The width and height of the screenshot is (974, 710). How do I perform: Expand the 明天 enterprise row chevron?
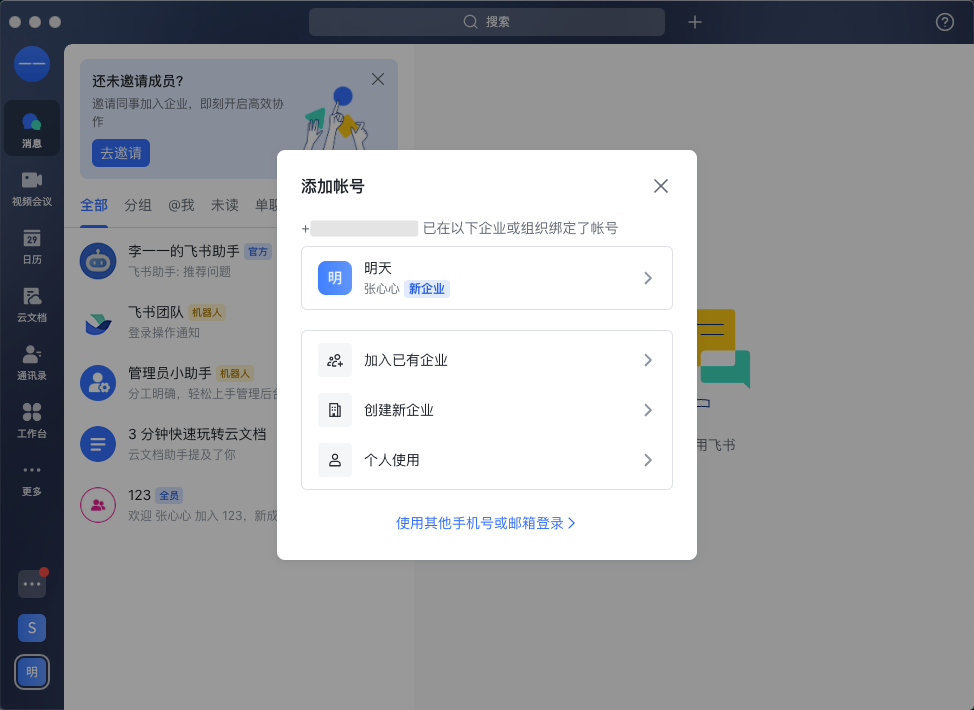648,278
